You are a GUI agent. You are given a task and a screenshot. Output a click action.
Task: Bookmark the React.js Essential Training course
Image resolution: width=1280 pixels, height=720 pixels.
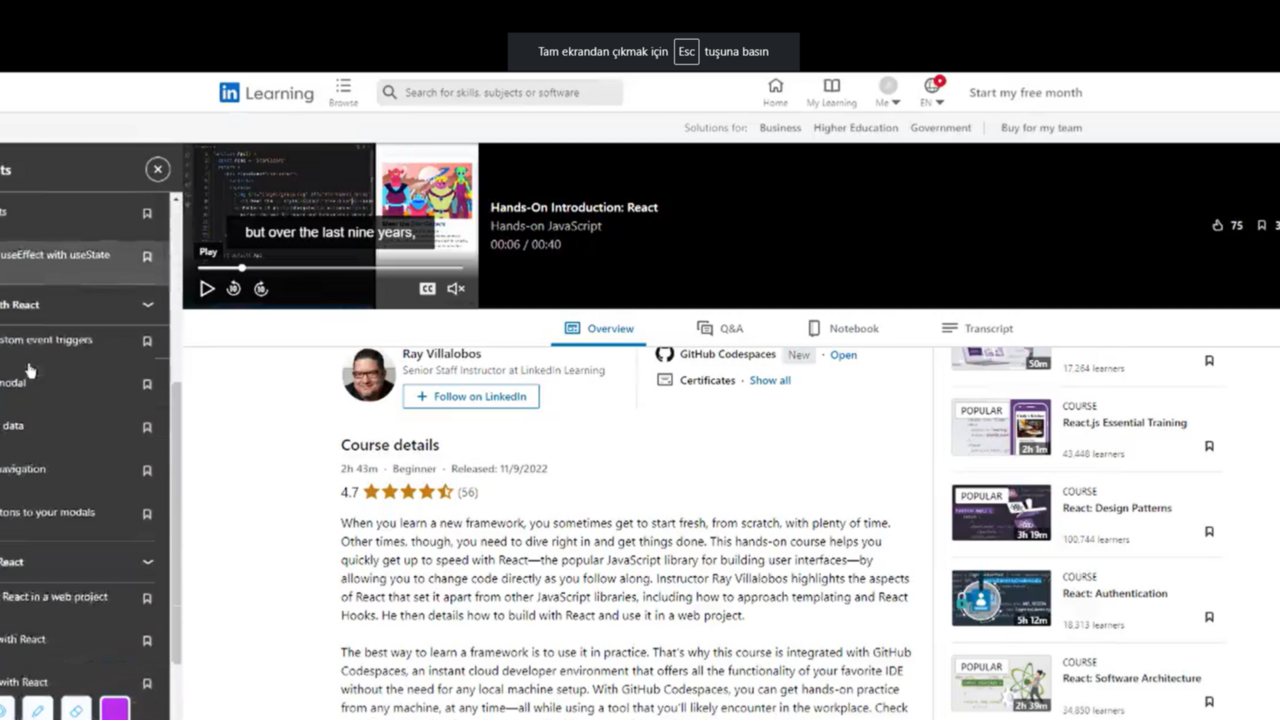pyautogui.click(x=1209, y=446)
